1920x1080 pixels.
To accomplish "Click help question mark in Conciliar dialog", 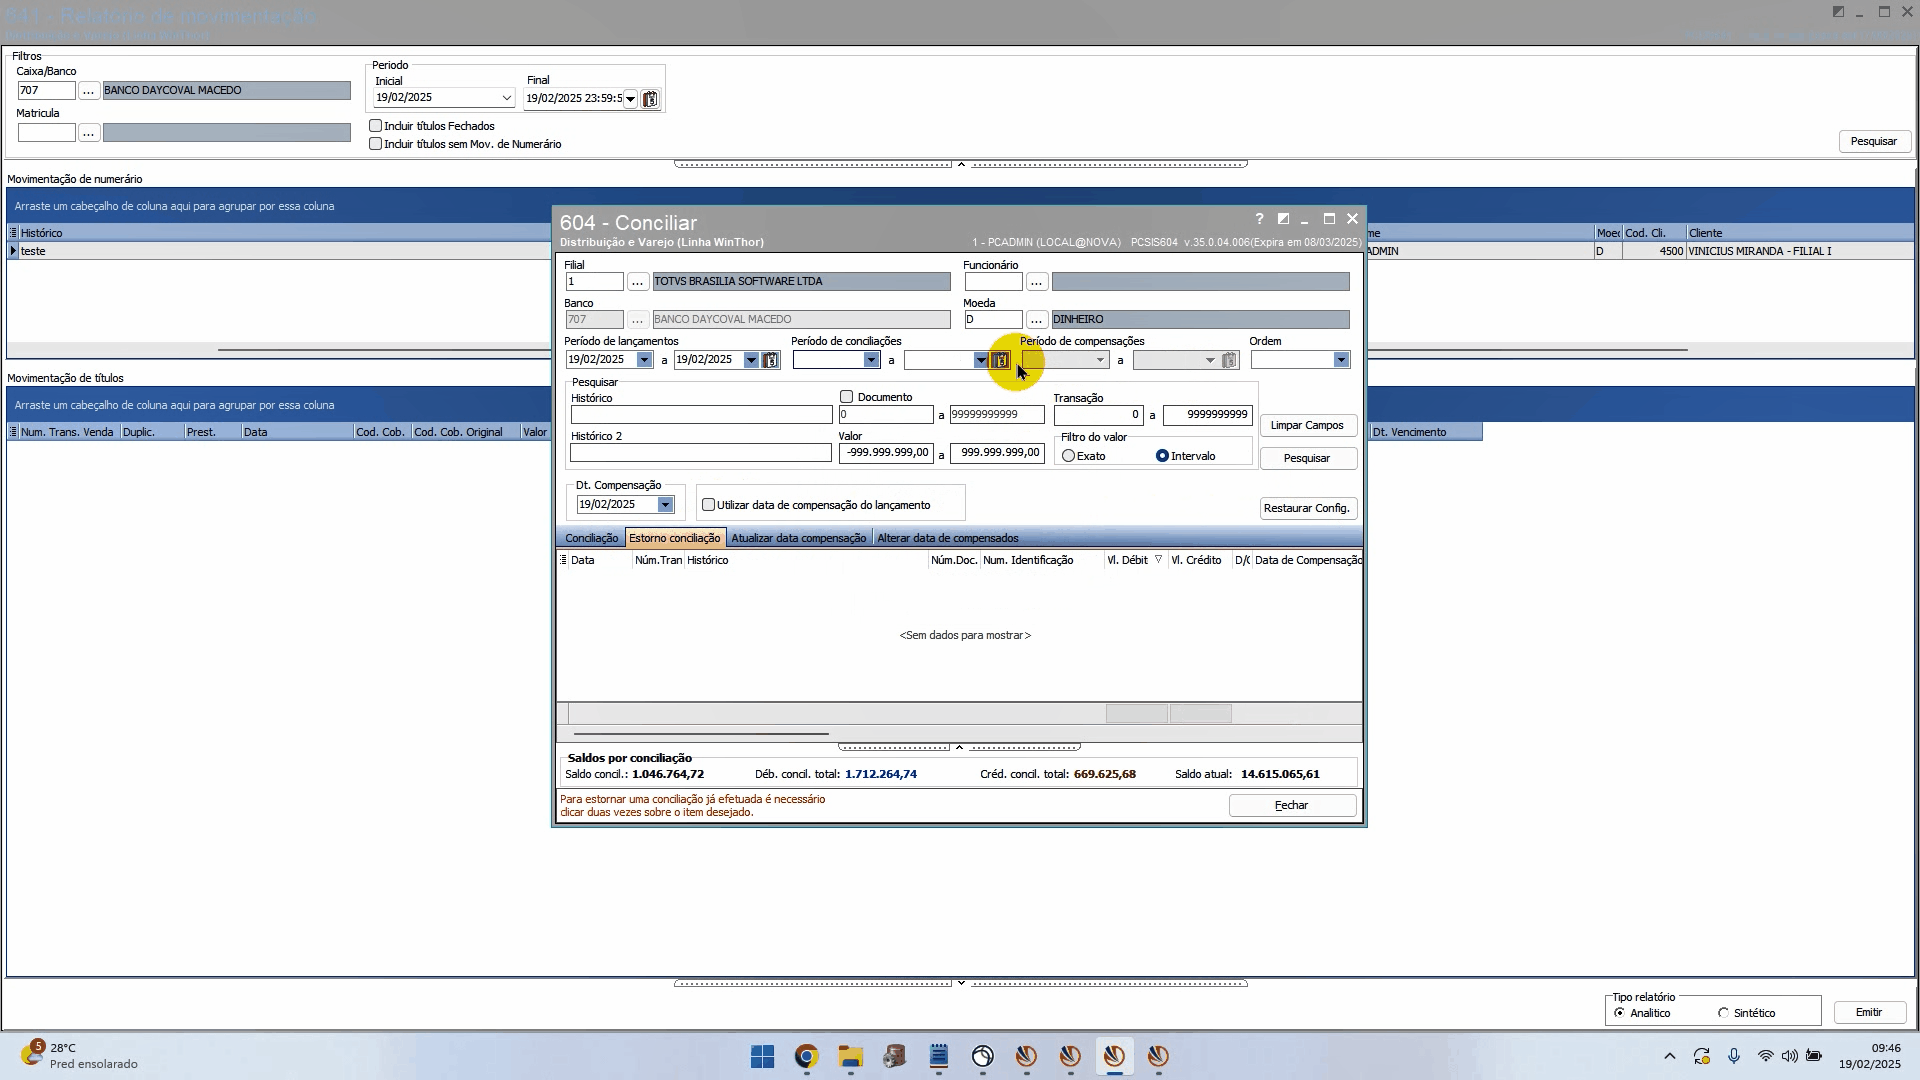I will tap(1259, 219).
